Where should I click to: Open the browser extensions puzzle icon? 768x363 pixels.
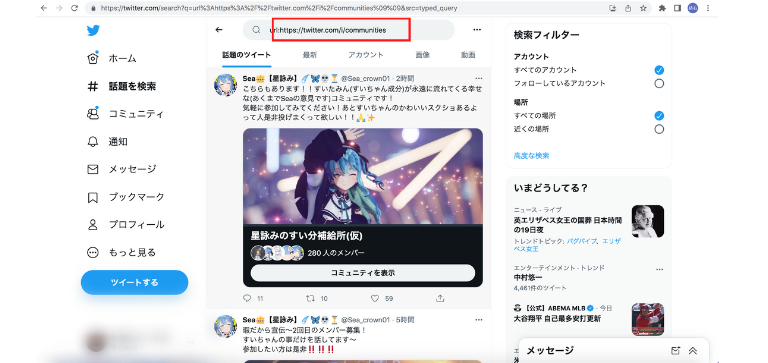pyautogui.click(x=662, y=8)
